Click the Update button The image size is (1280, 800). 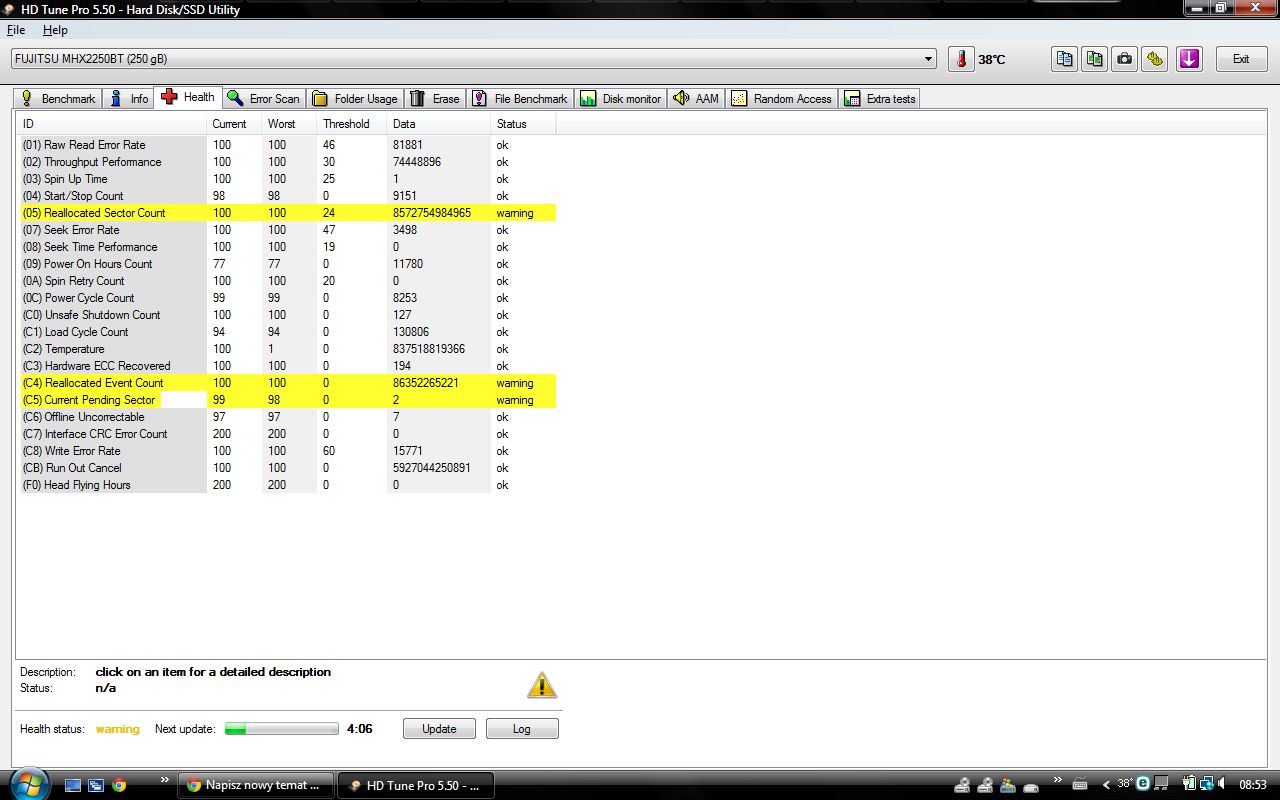(439, 729)
